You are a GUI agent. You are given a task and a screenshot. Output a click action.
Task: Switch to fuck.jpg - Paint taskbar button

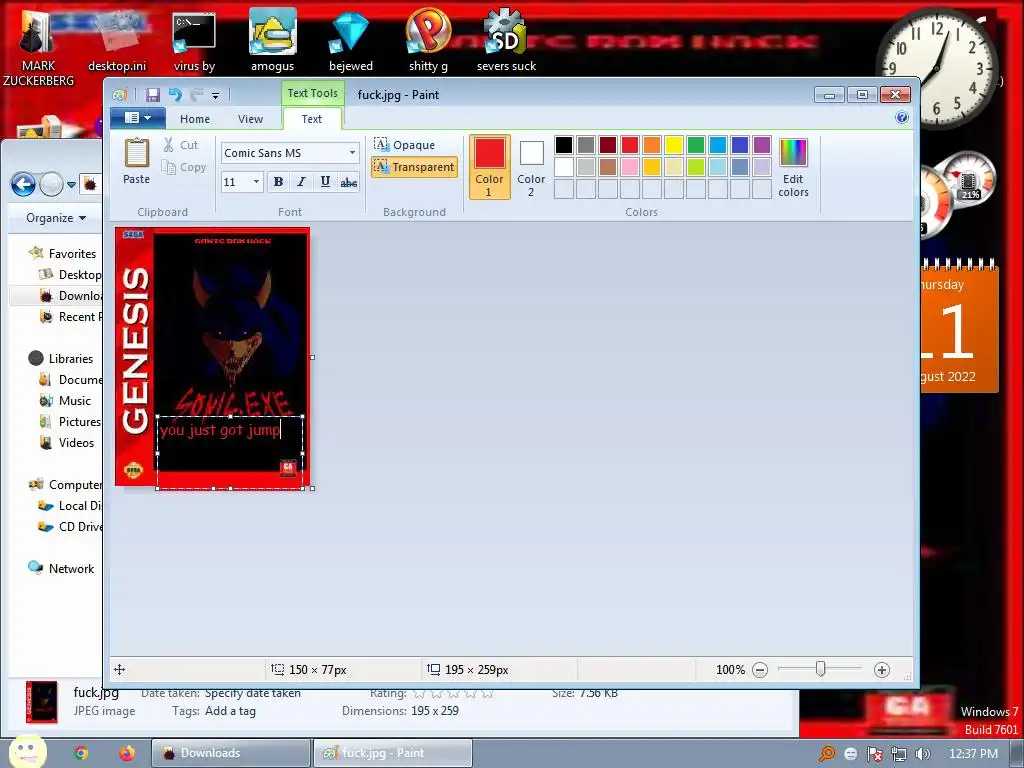(393, 753)
